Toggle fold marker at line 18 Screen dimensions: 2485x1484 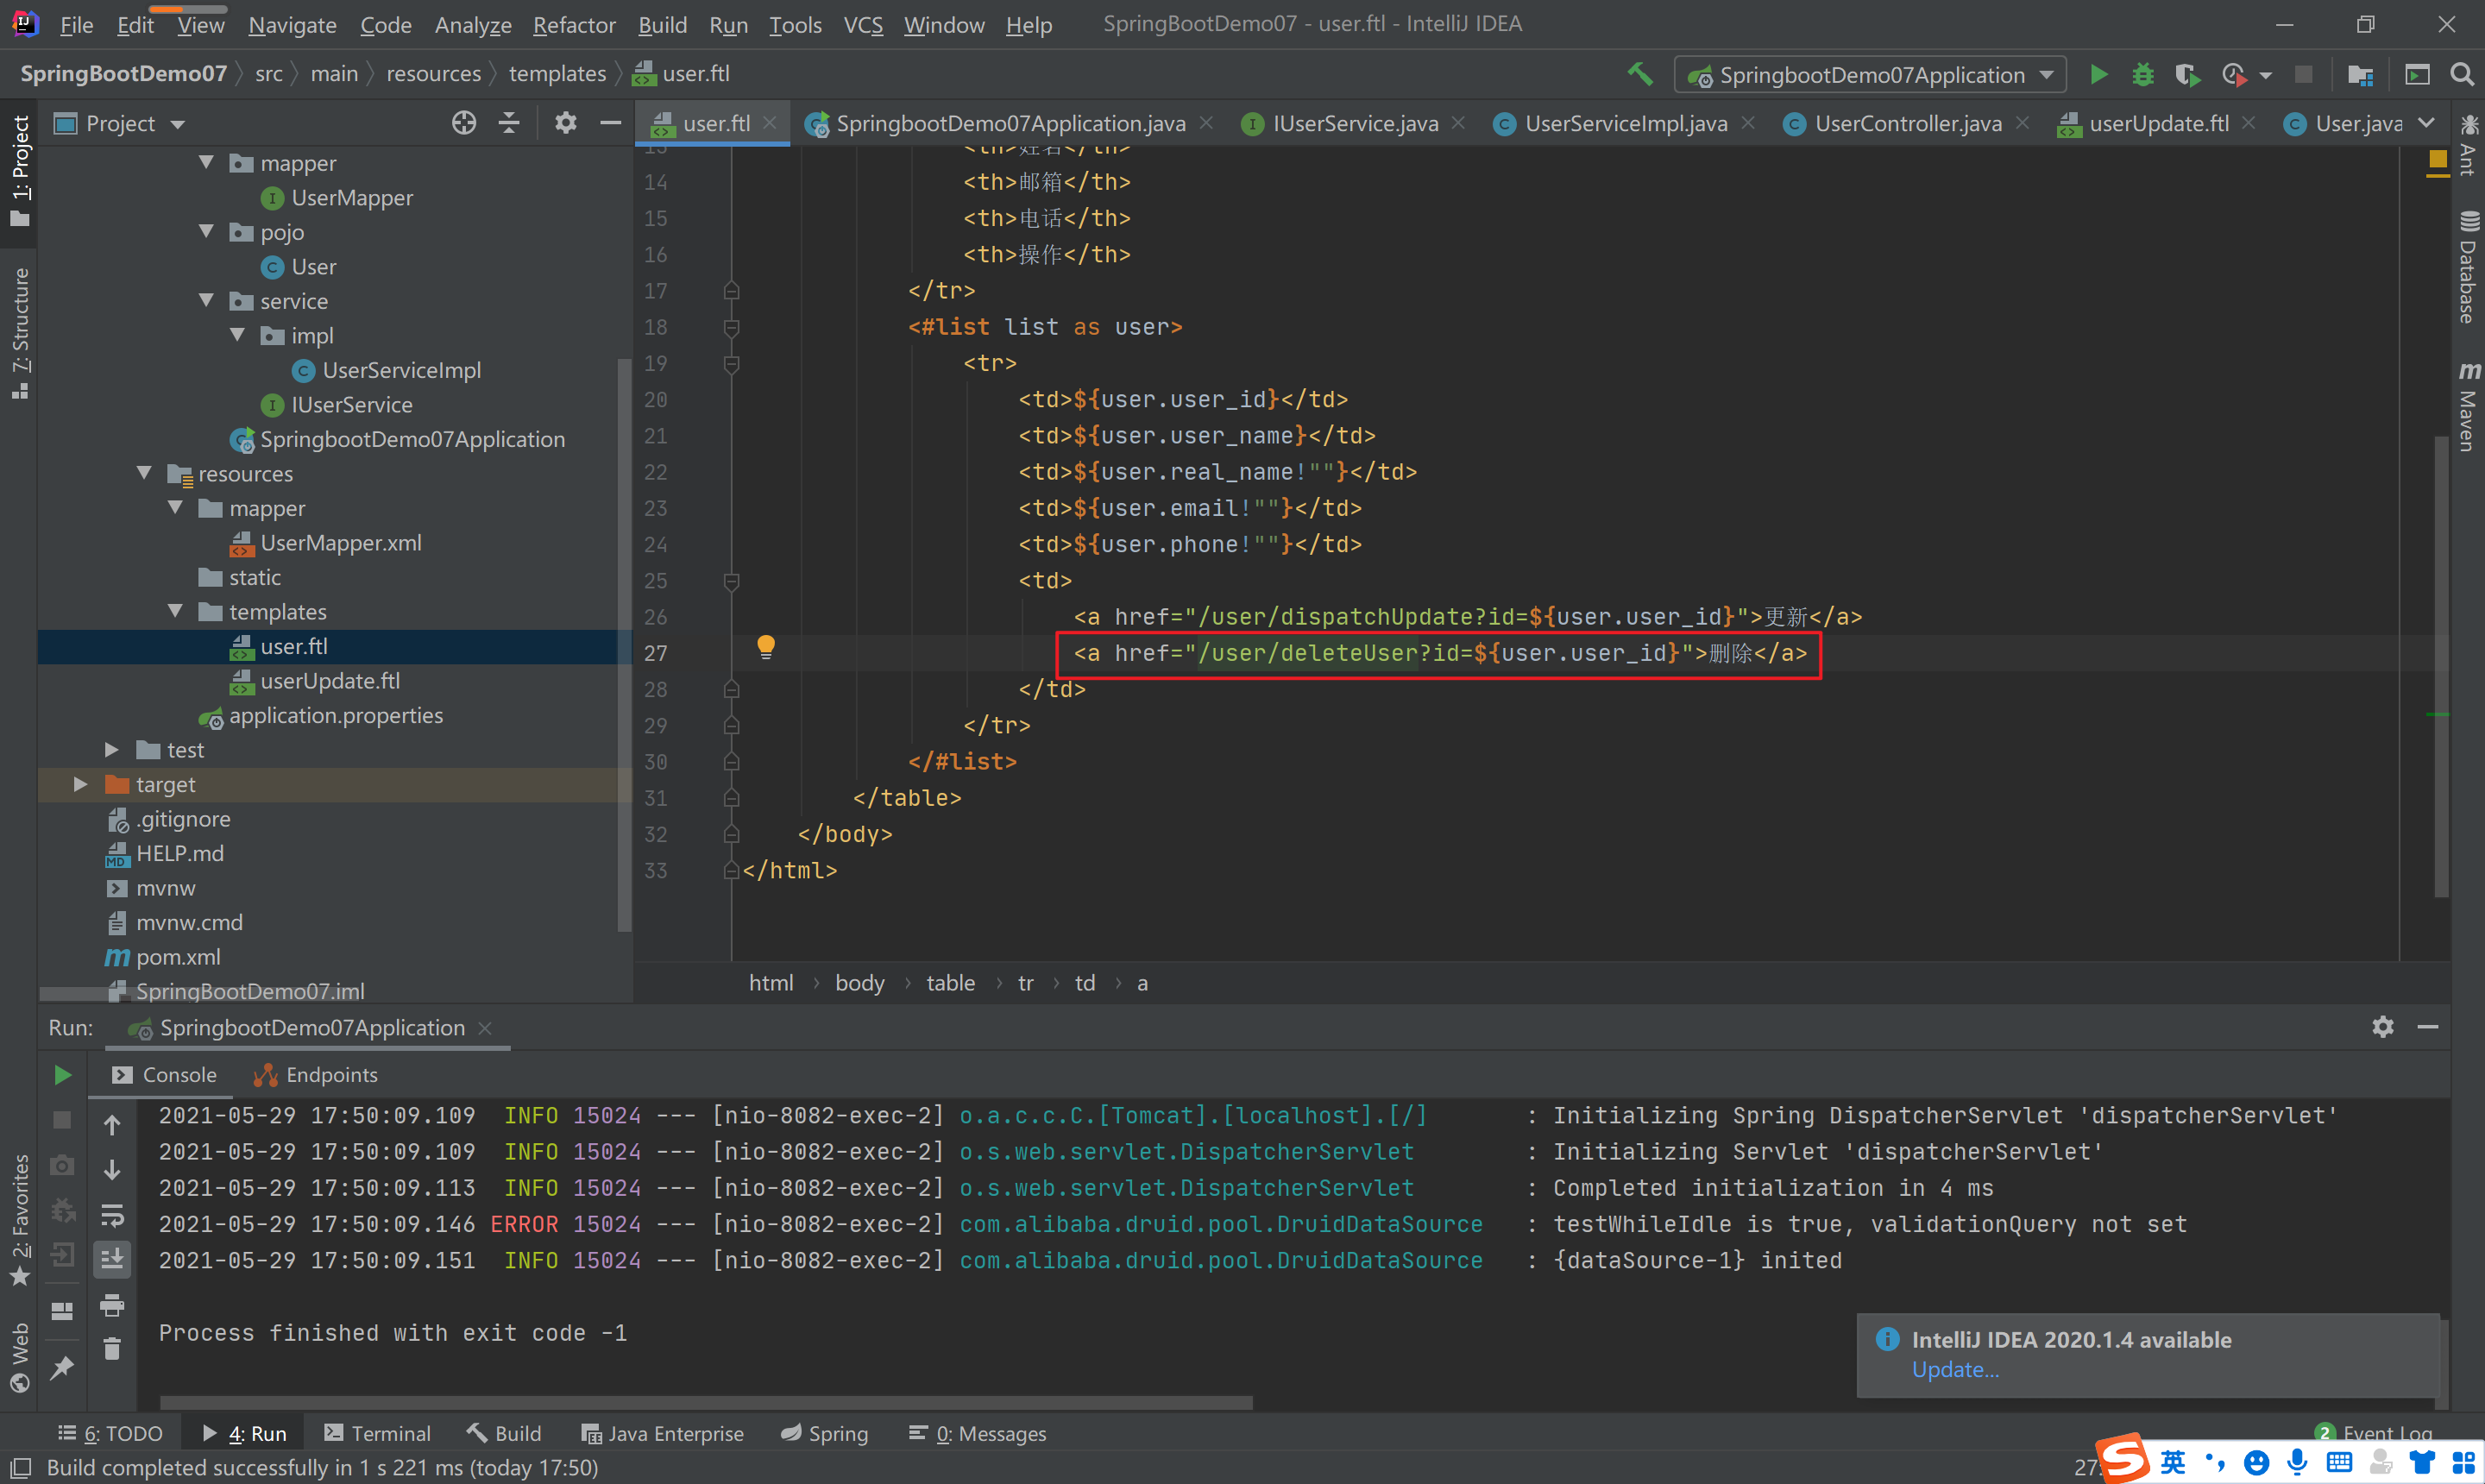coord(731,327)
